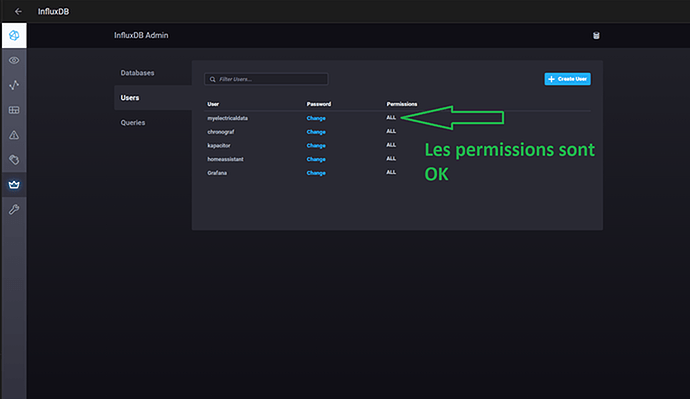Focus the Filter Users search field

coord(266,79)
